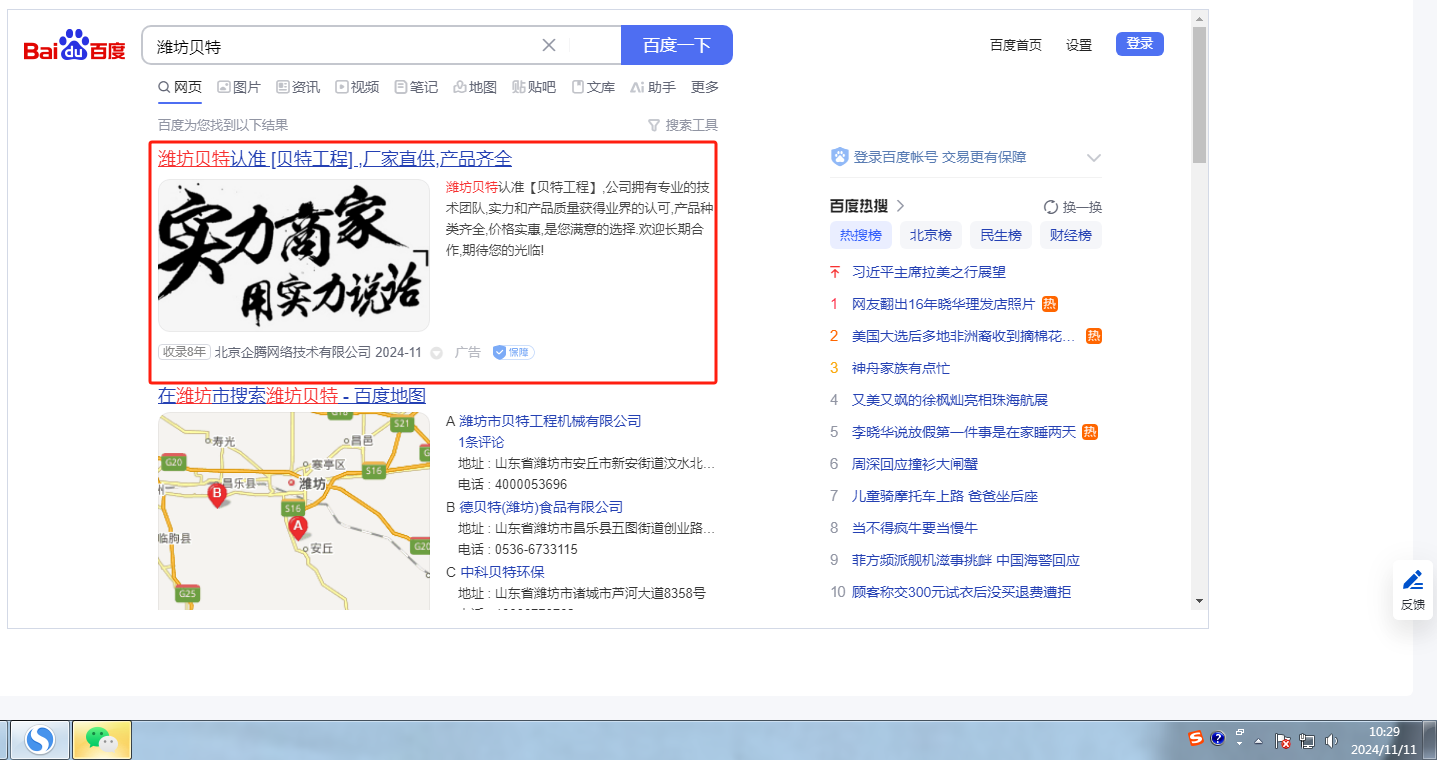Click the 广告 label

pos(468,352)
